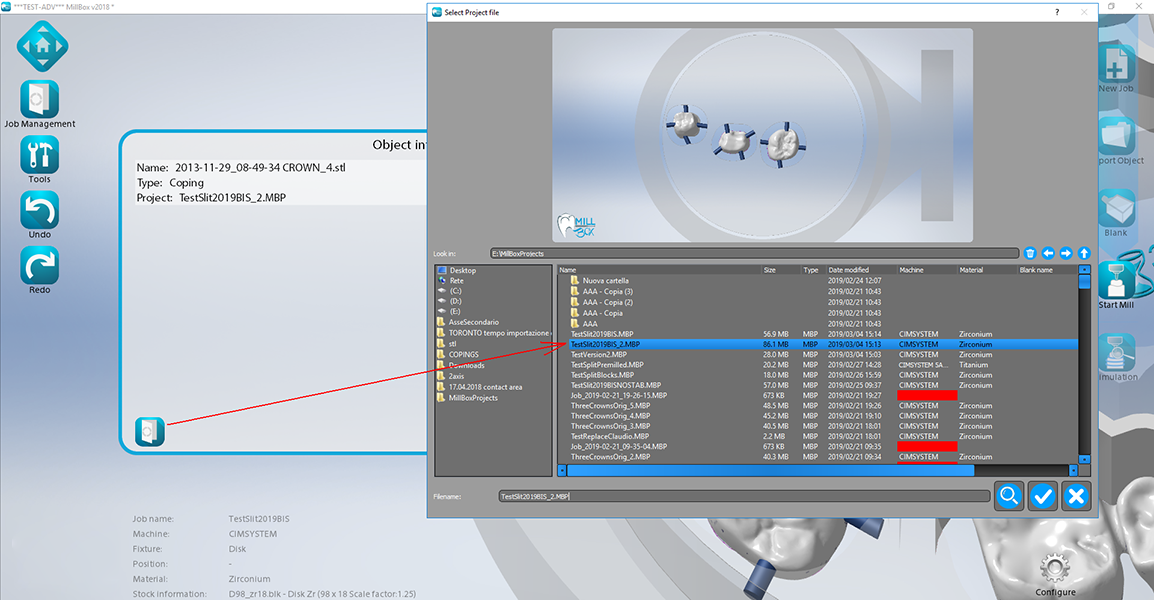The width and height of the screenshot is (1154, 600).
Task: Click the project preview thumbnail with three crowns
Action: (762, 135)
